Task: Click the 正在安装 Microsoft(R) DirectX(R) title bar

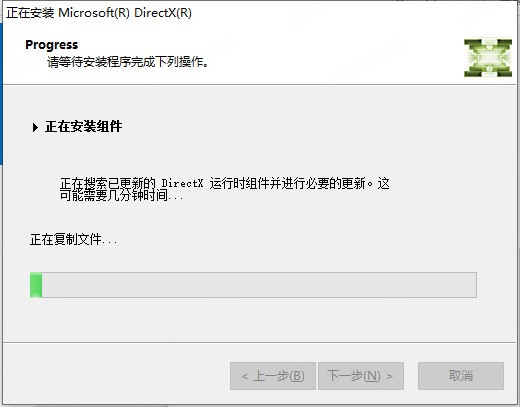Action: tap(260, 13)
